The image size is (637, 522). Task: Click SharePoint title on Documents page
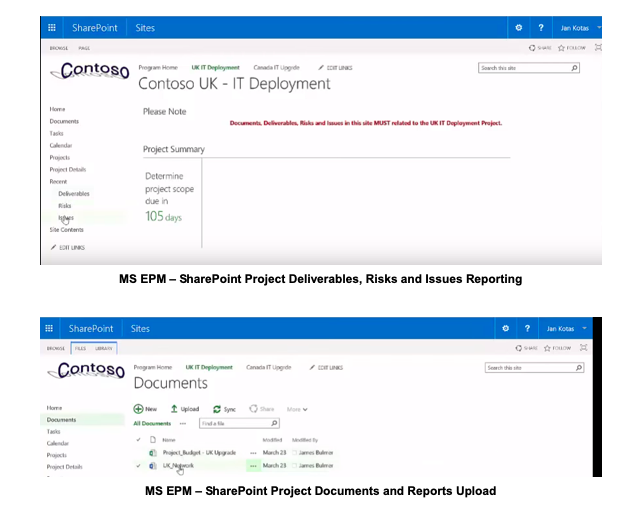click(91, 328)
